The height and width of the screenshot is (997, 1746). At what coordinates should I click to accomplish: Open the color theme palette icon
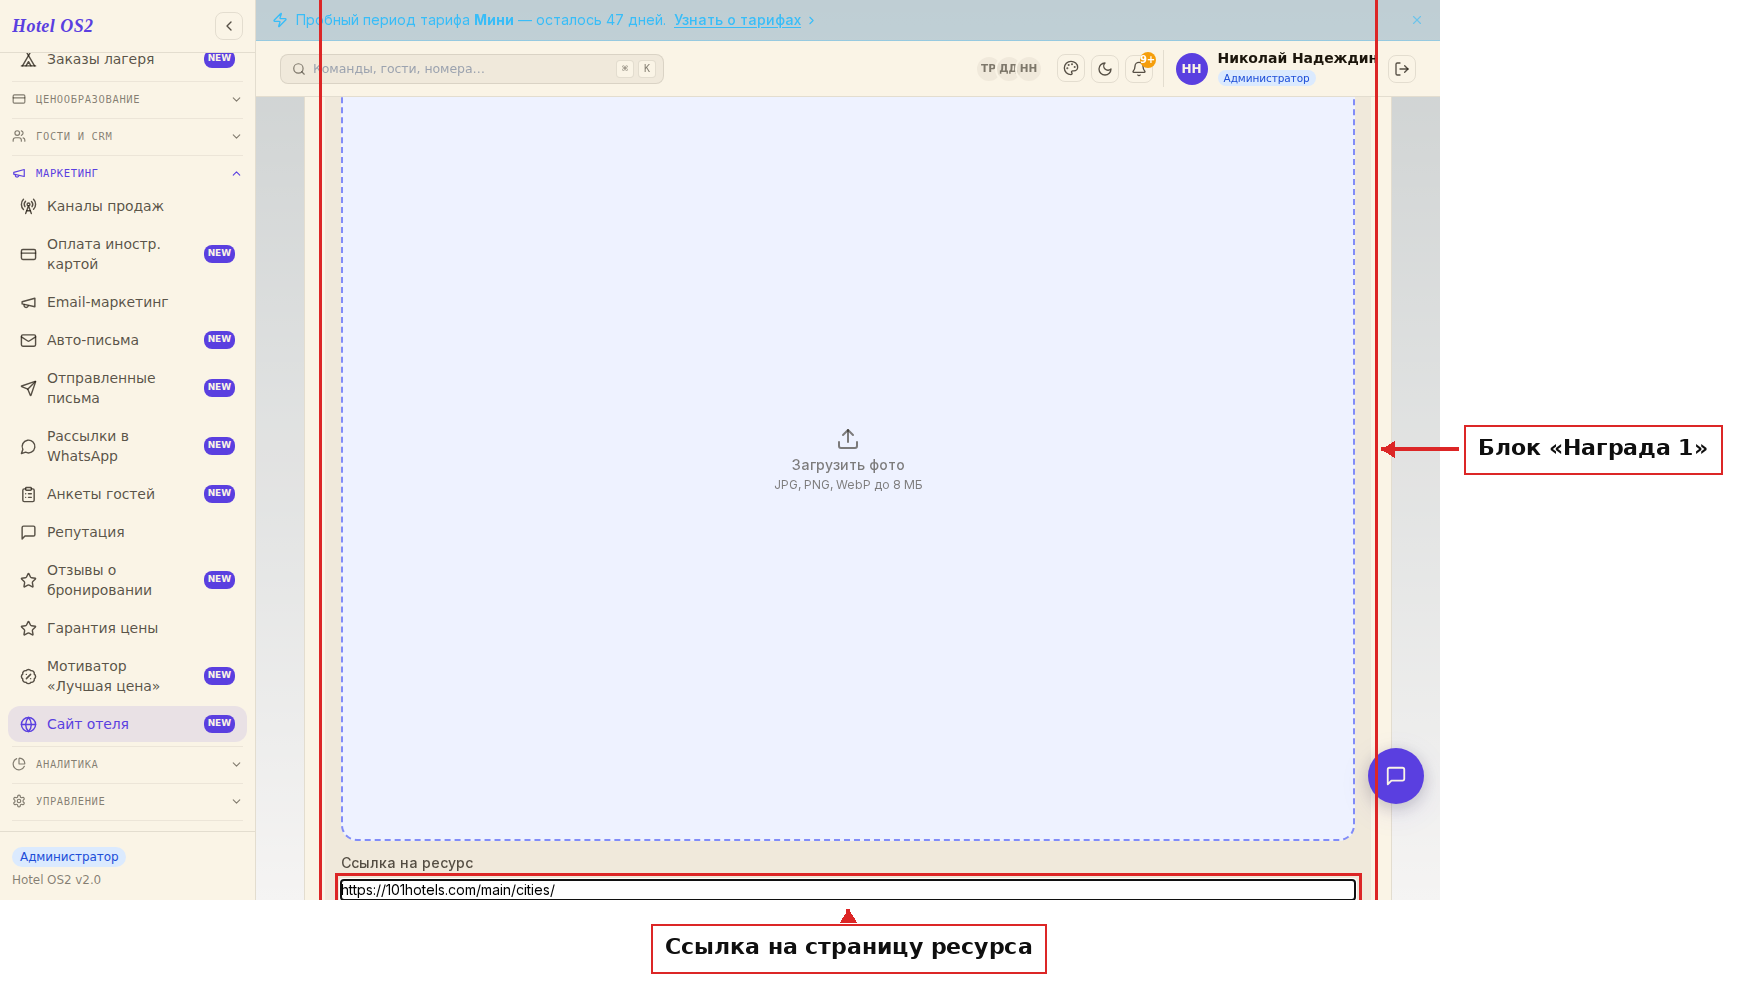1071,69
